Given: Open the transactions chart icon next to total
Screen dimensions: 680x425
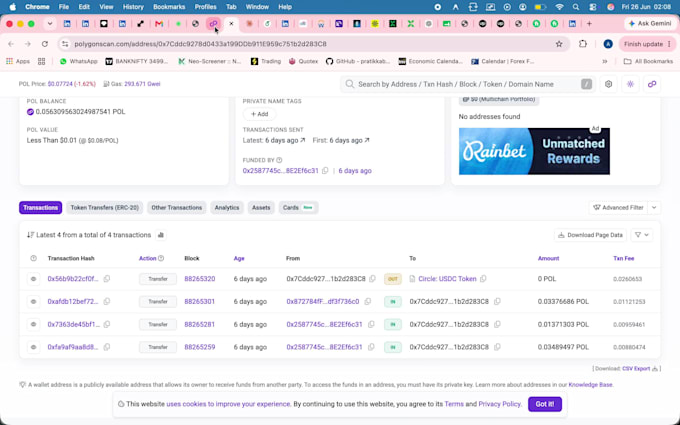Looking at the screenshot, I should [161, 235].
